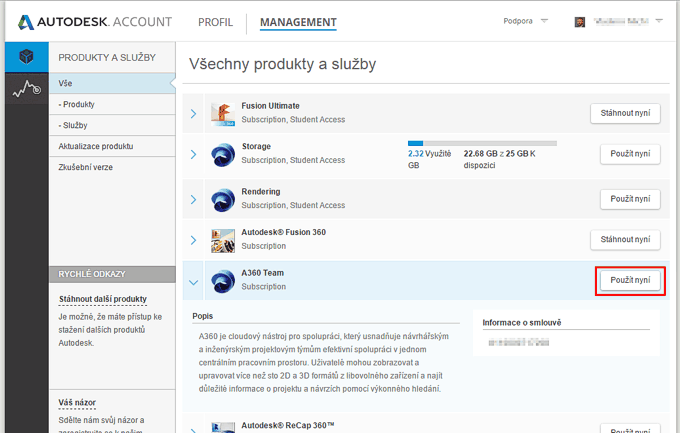
Task: Click the user avatar picture
Action: point(579,22)
